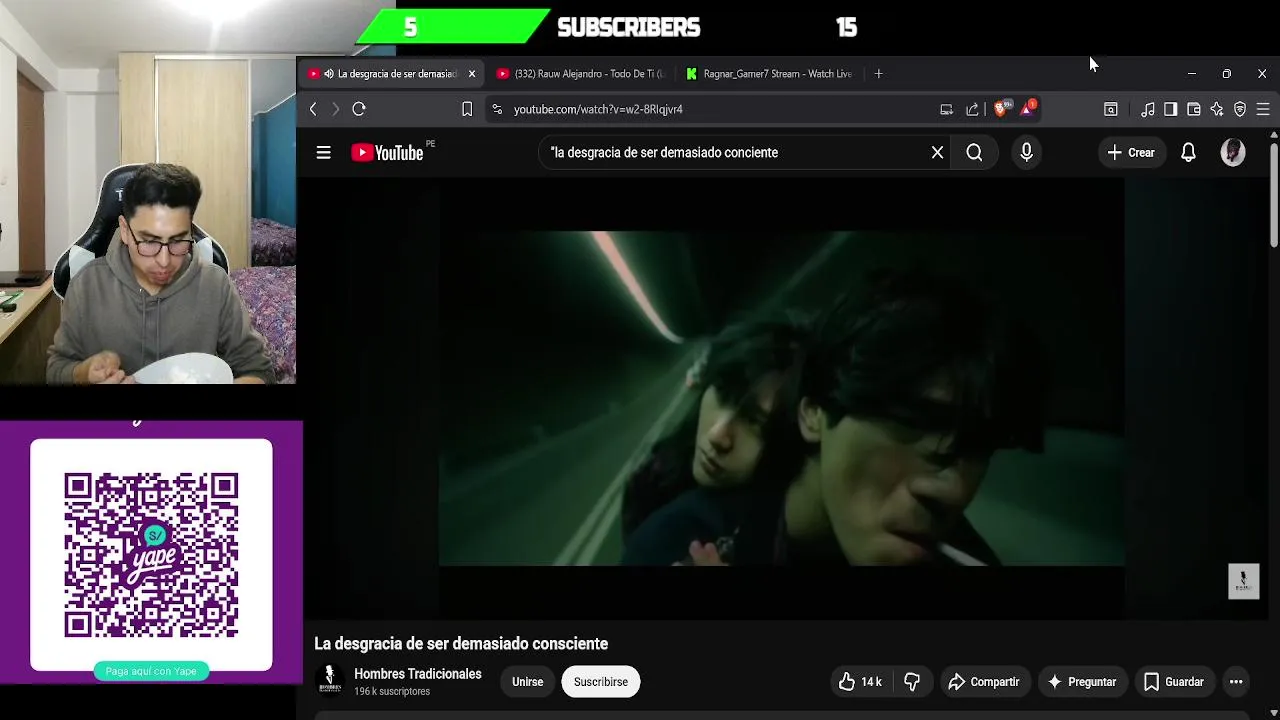The image size is (1280, 720).
Task: Click the YouTube search magnifier button
Action: tap(974, 153)
